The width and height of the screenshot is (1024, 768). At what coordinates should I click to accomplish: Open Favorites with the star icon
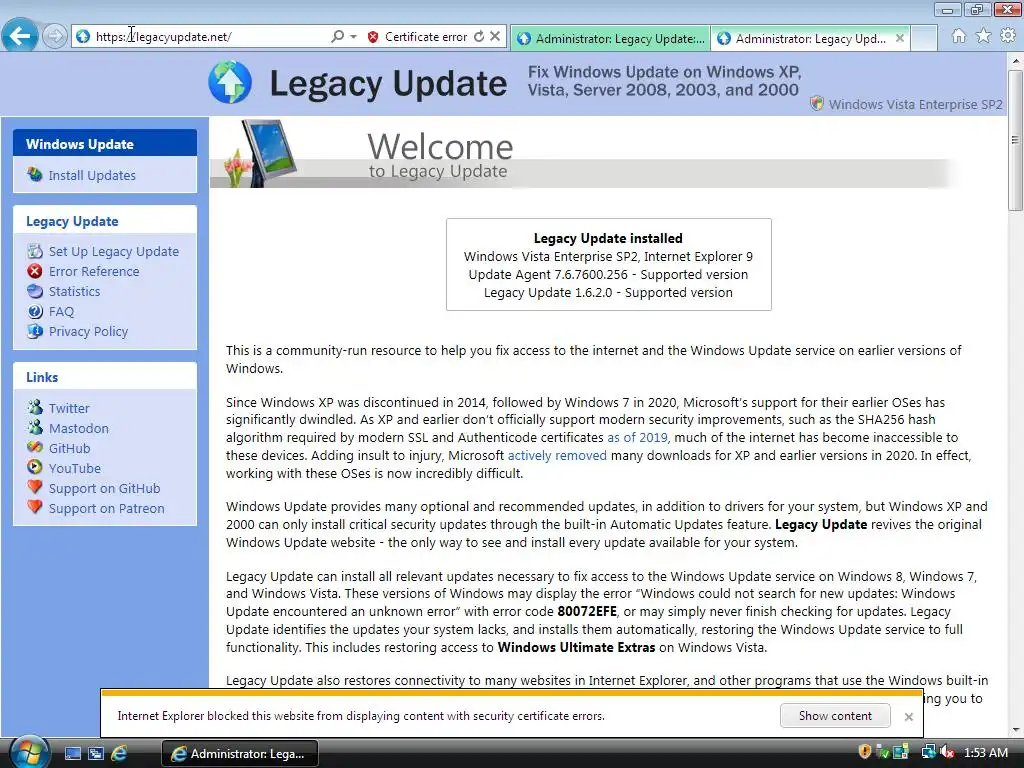[x=984, y=36]
